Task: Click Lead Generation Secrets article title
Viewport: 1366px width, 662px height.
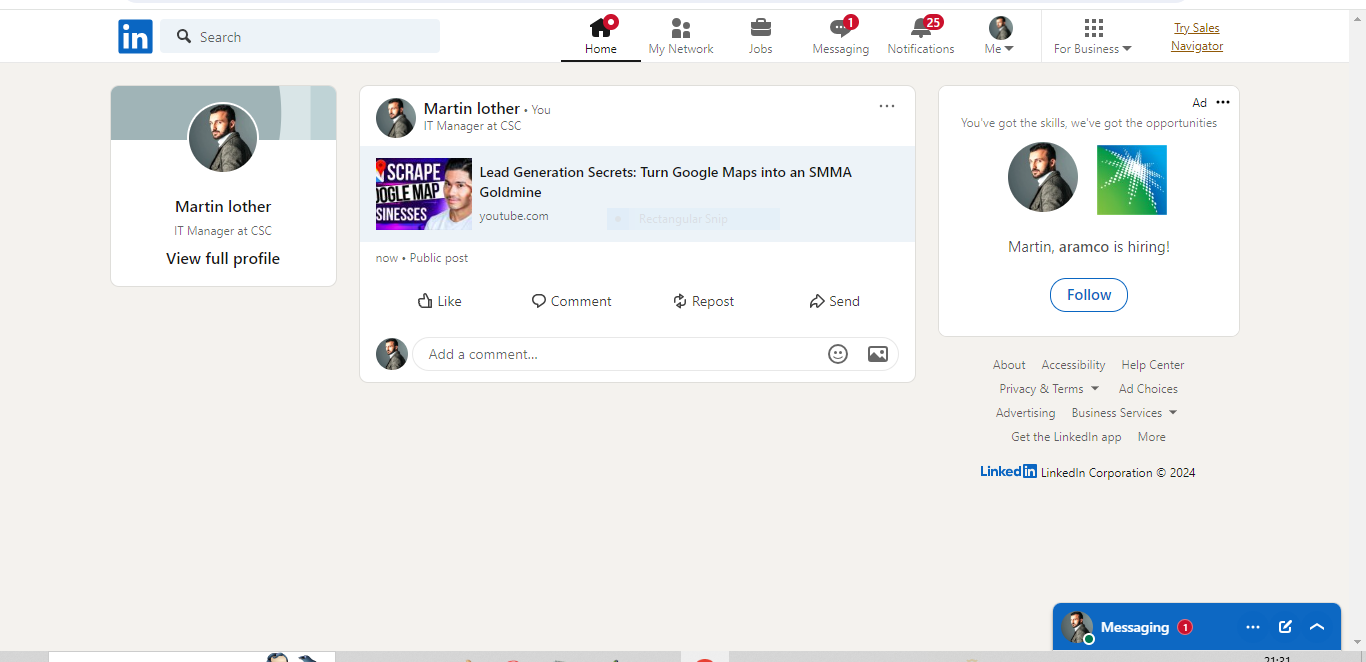Action: 666,182
